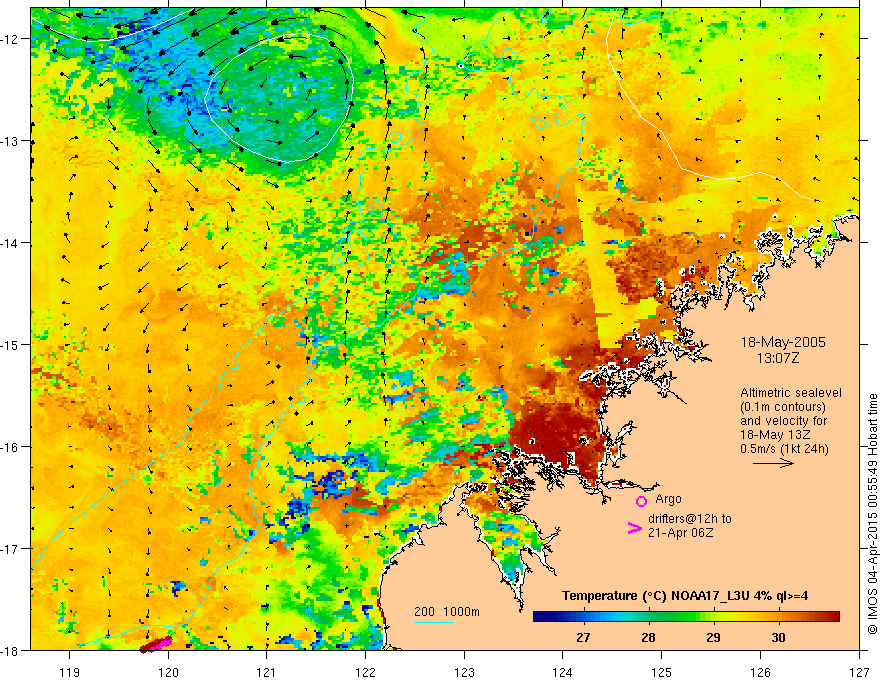Image resolution: width=880 pixels, height=680 pixels.
Task: Click latitude axis label -18
Action: [10, 651]
